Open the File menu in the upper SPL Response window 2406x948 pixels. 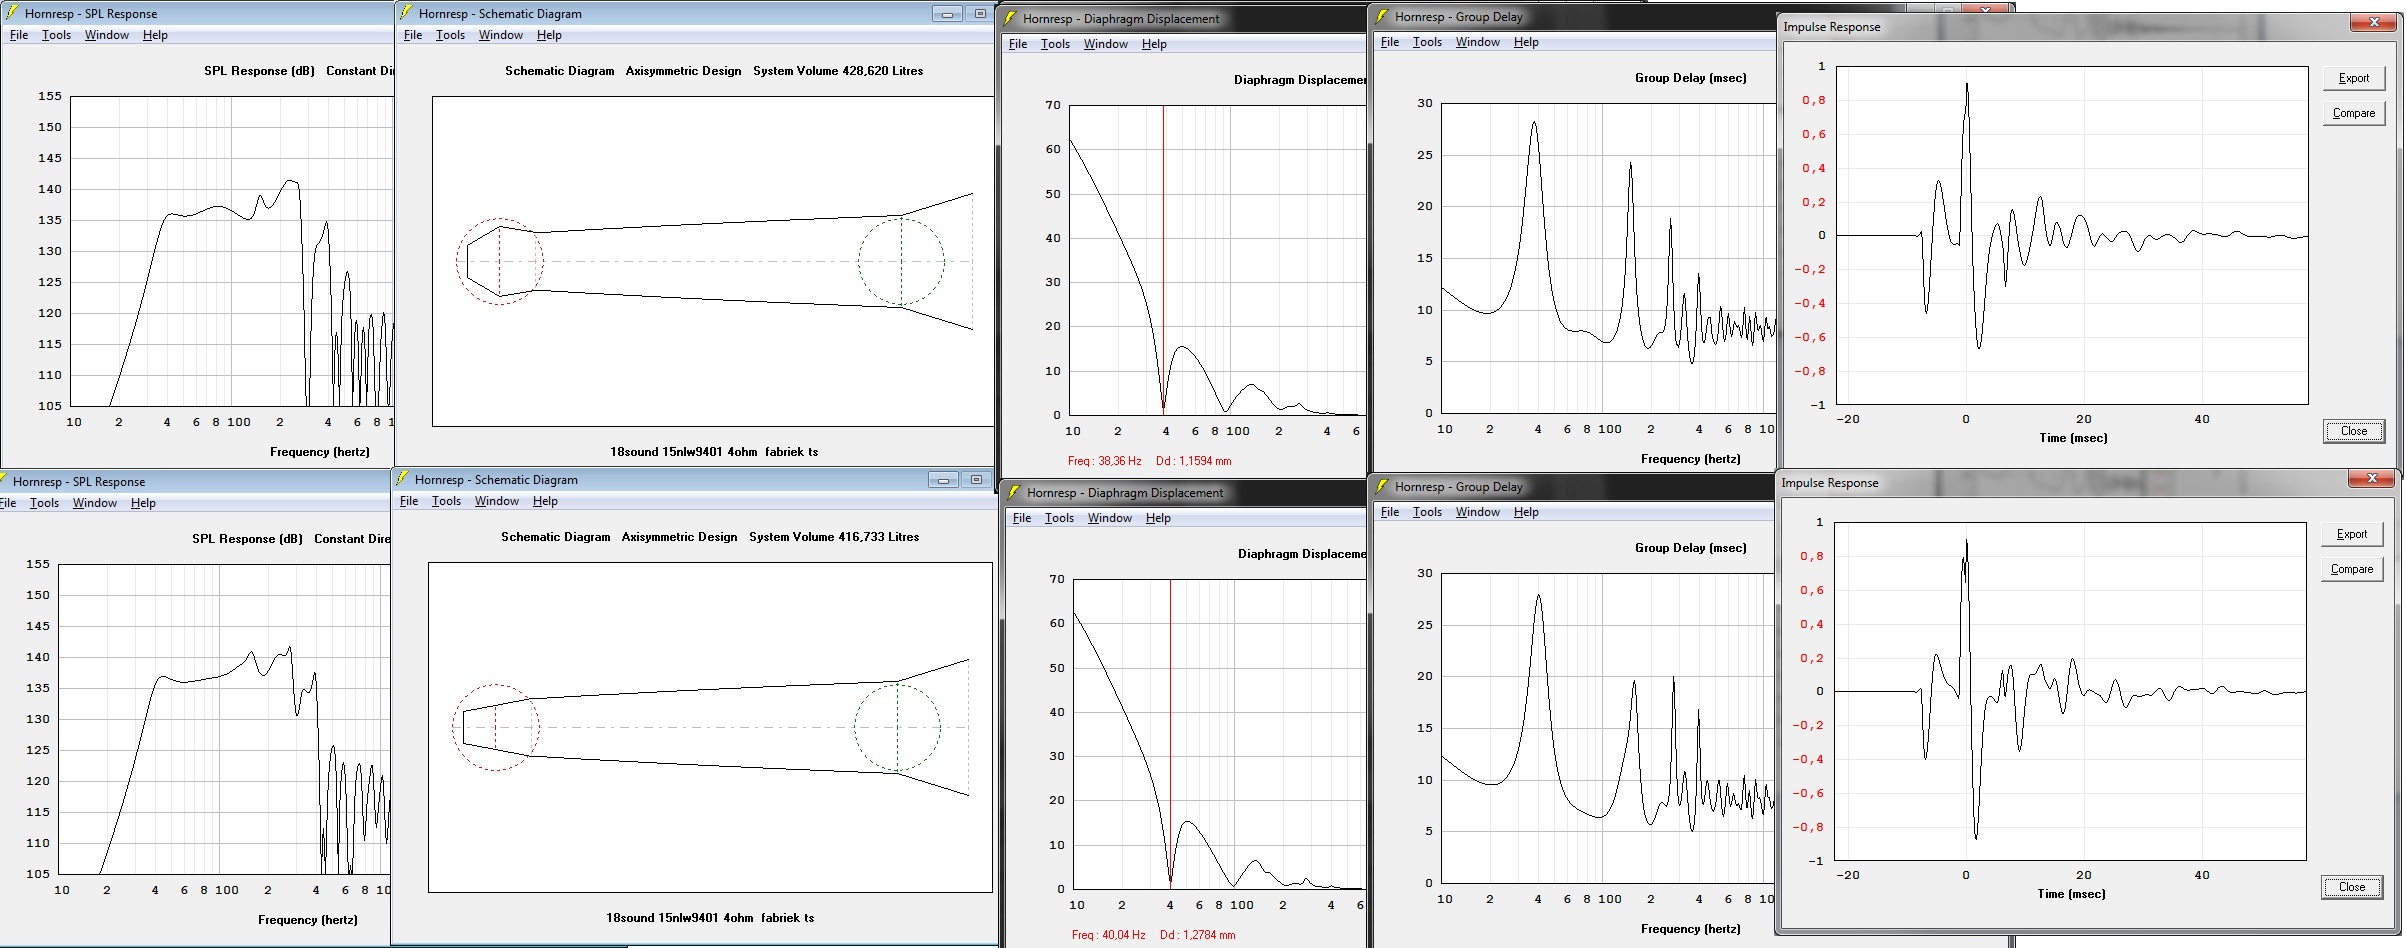19,35
